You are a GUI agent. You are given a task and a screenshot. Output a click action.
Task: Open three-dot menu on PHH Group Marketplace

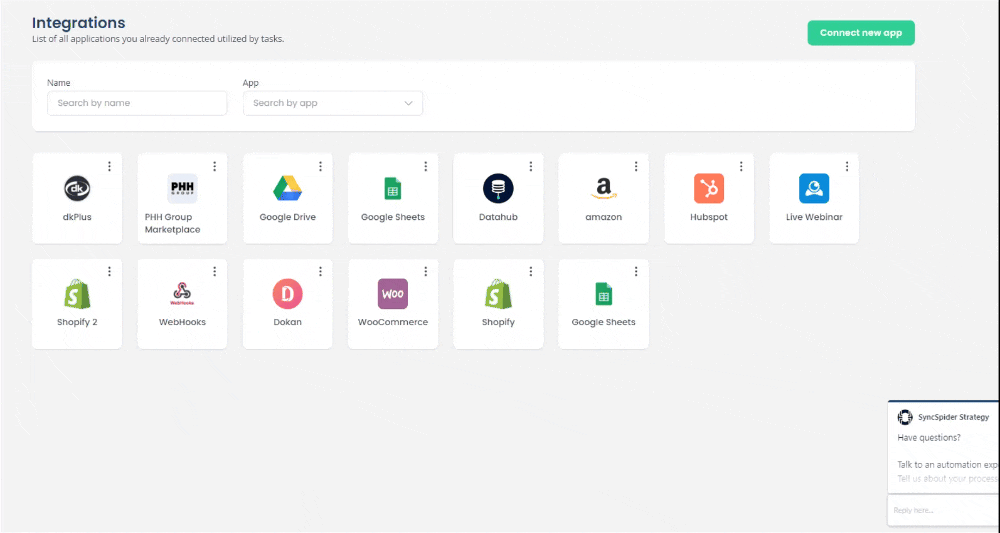click(x=215, y=166)
